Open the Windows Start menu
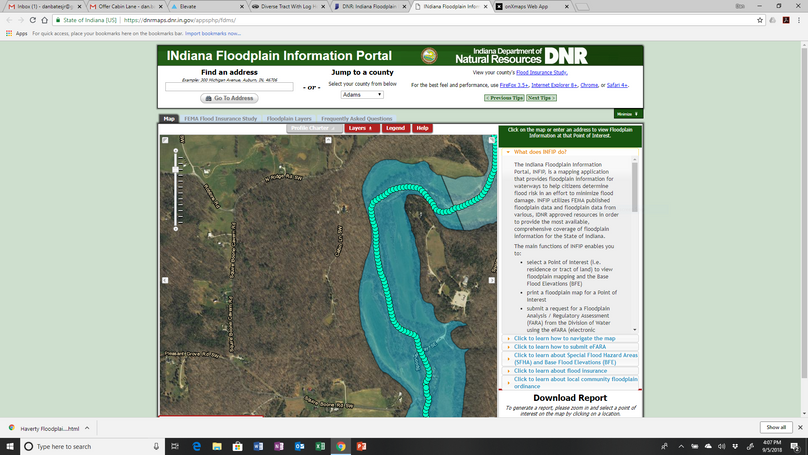 10,446
